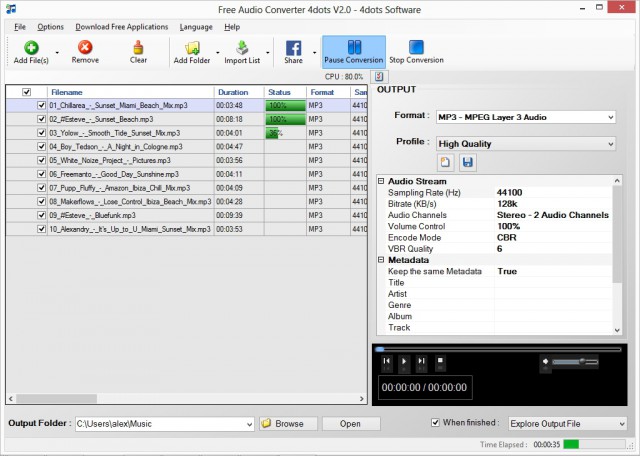Open dropdown arrow next to Import List
Viewport: 640px width, 456px height.
(x=268, y=52)
